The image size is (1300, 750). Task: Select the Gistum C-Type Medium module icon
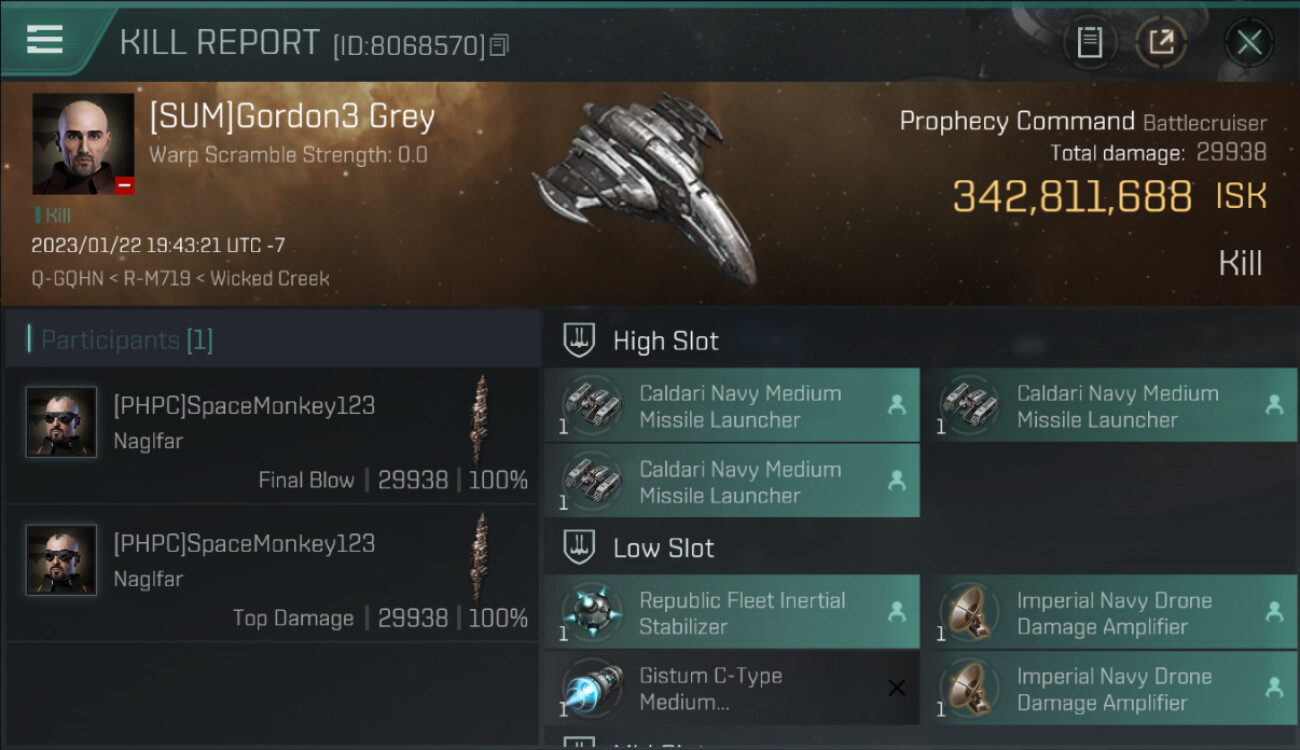(x=591, y=688)
